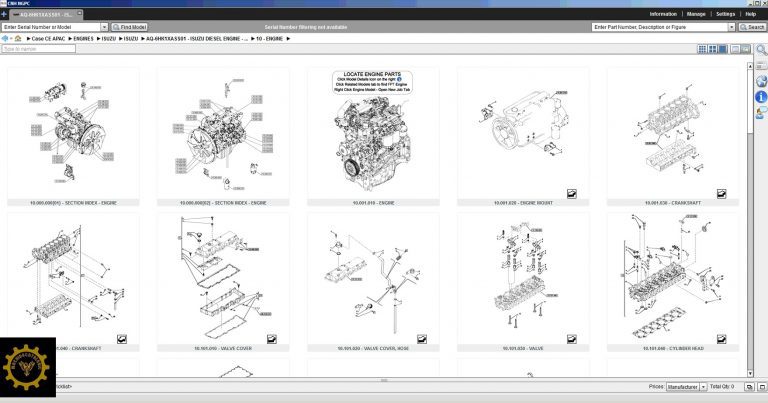The height and width of the screenshot is (403, 768).
Task: Navigate to ENGINES breadcrumb
Action: point(83,38)
